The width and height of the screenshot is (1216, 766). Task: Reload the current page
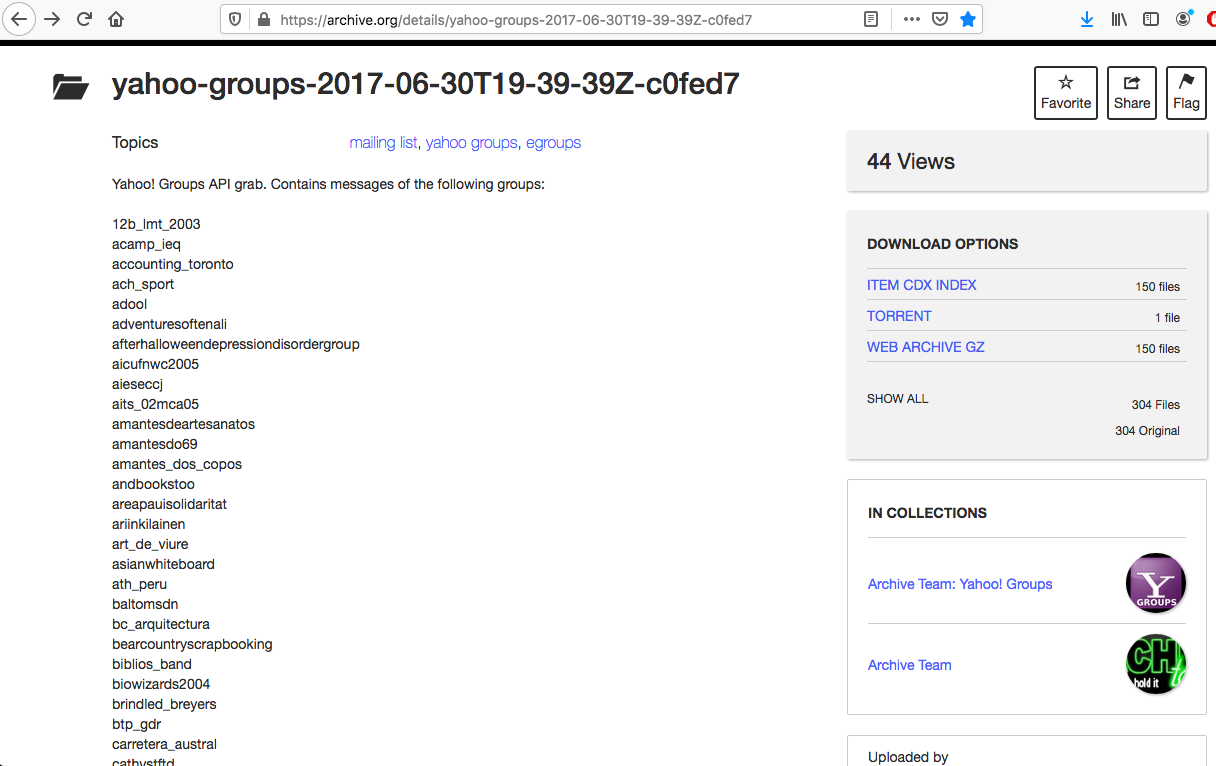point(84,19)
